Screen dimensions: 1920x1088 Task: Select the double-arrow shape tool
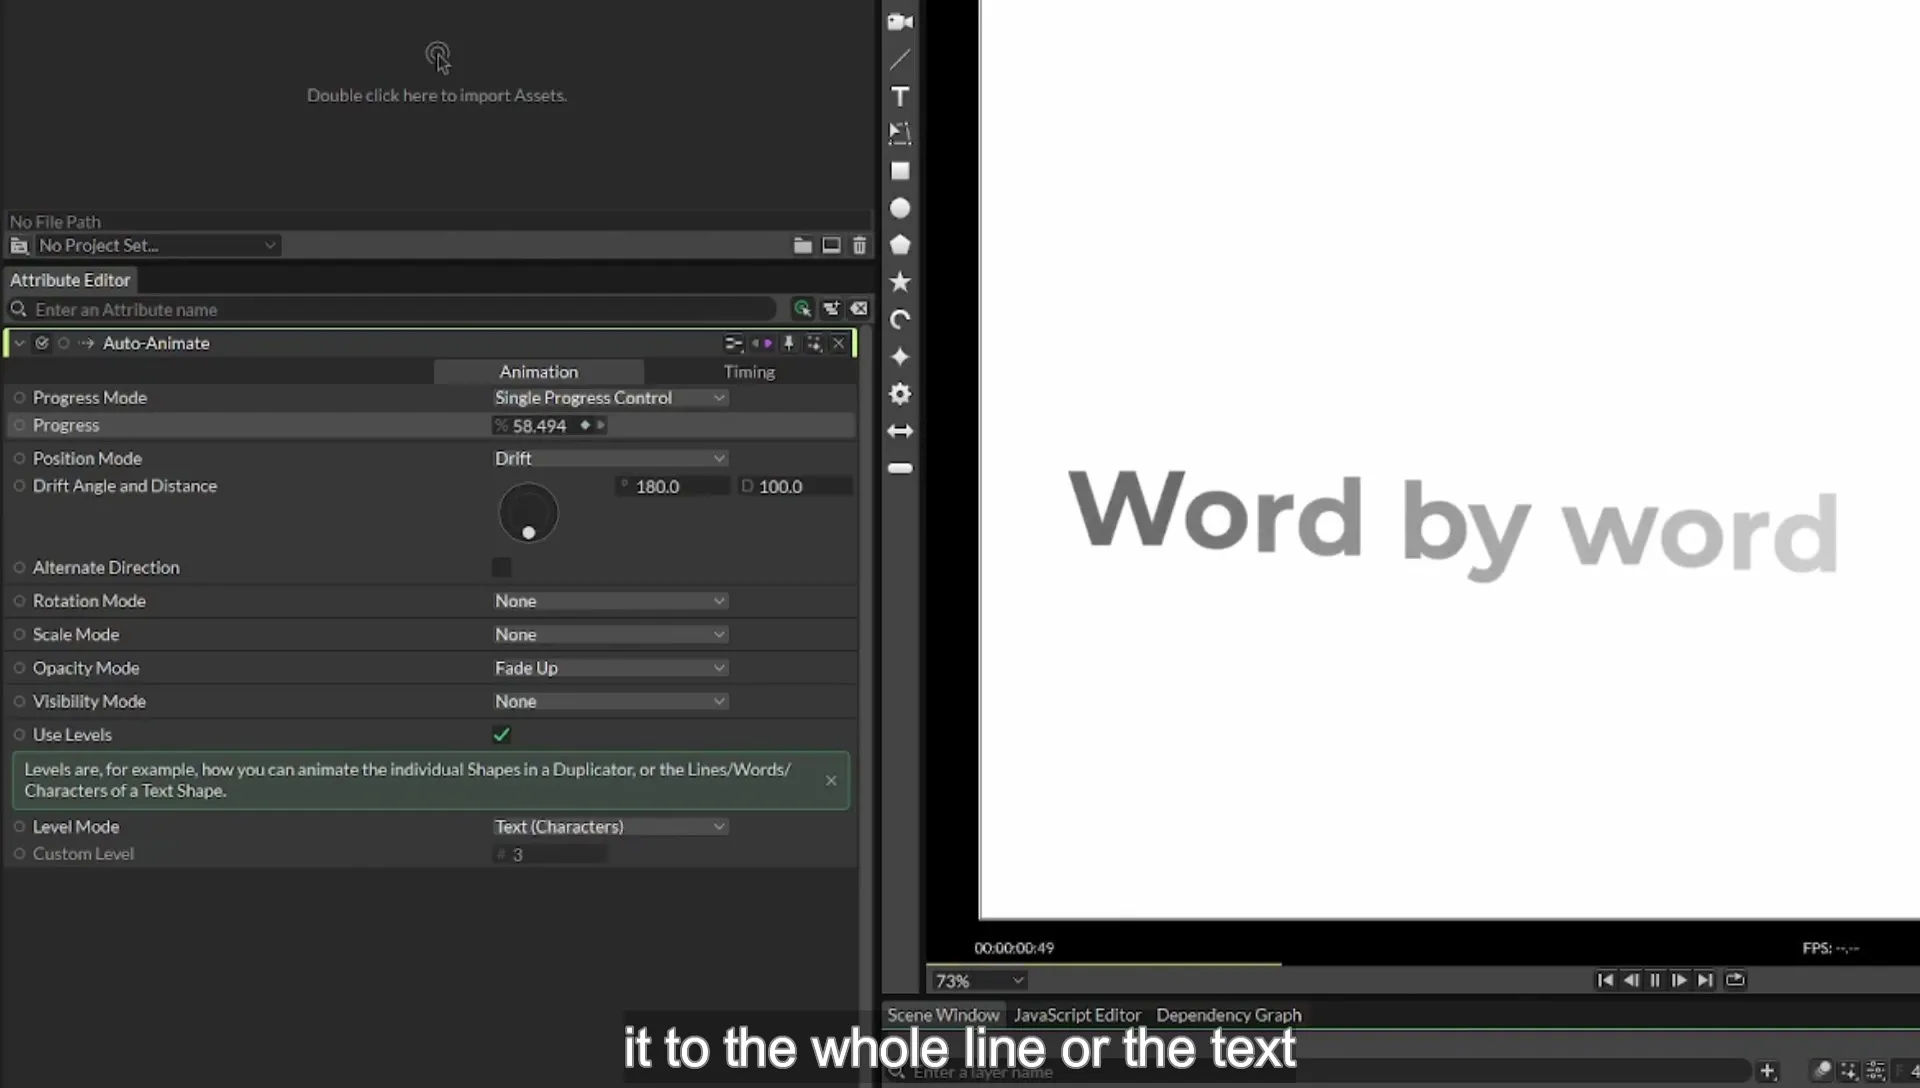coord(900,431)
